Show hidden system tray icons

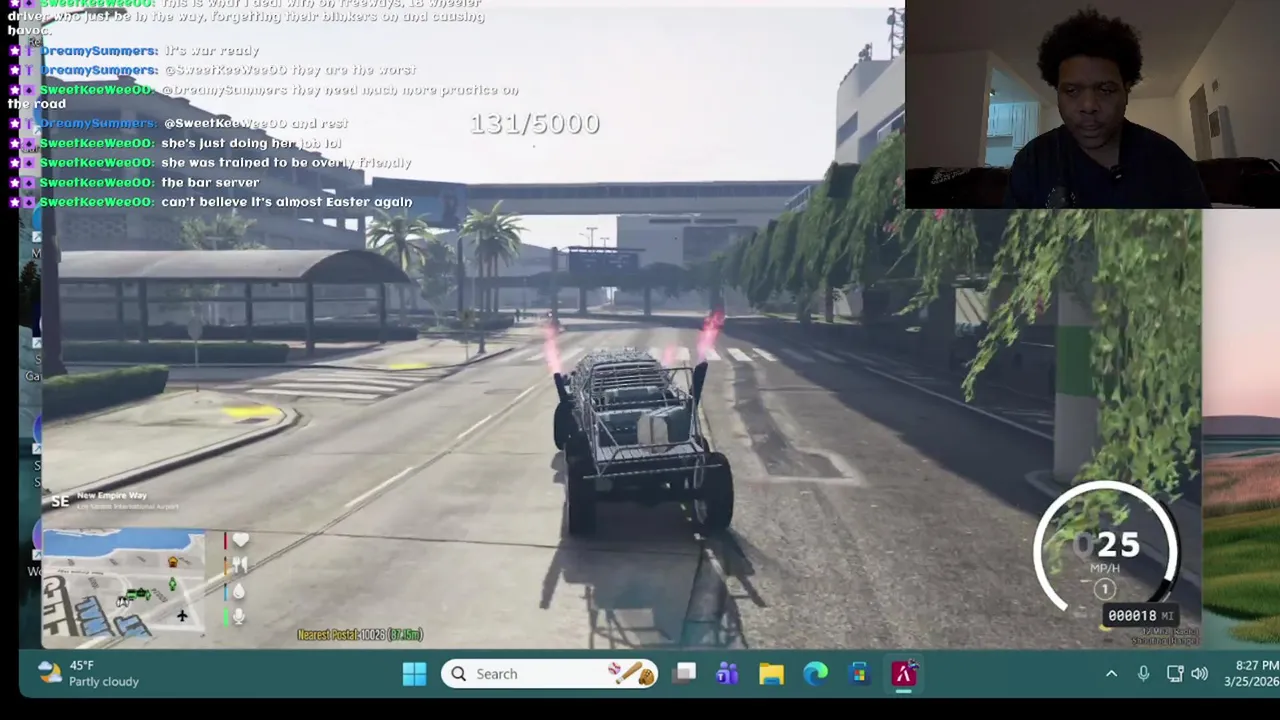pos(1111,674)
